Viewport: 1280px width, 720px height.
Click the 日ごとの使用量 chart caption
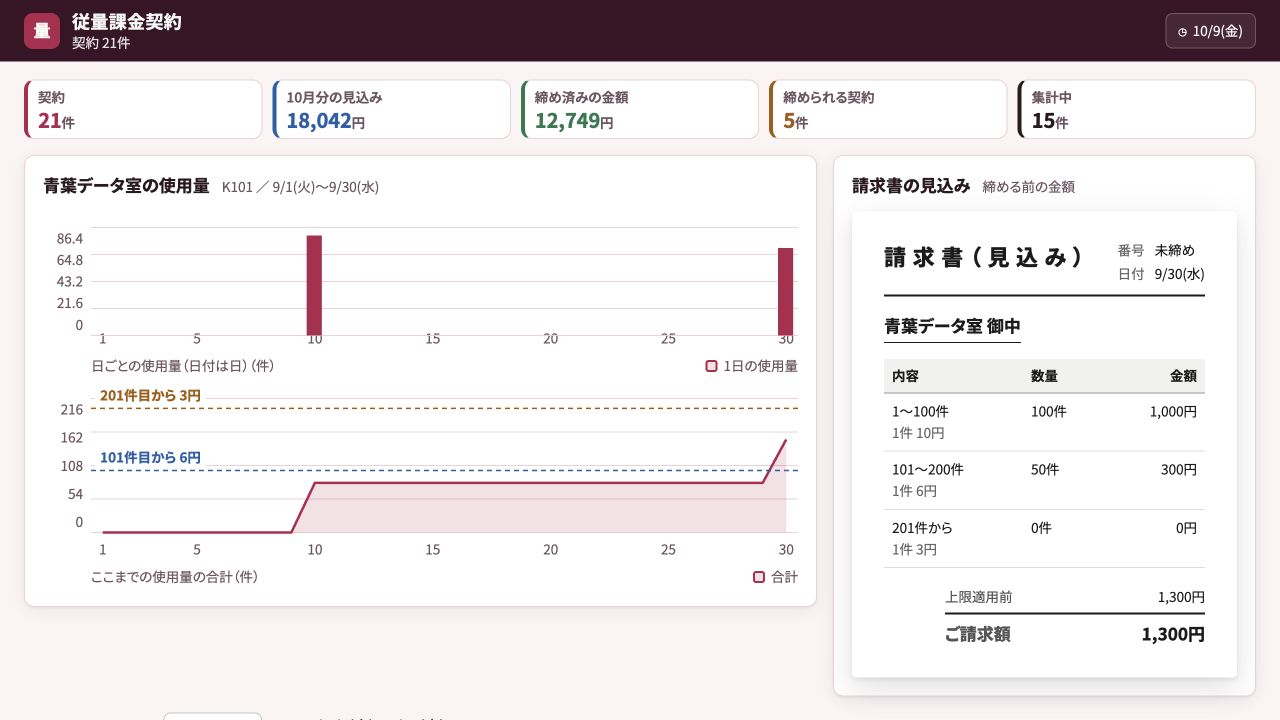pos(182,366)
